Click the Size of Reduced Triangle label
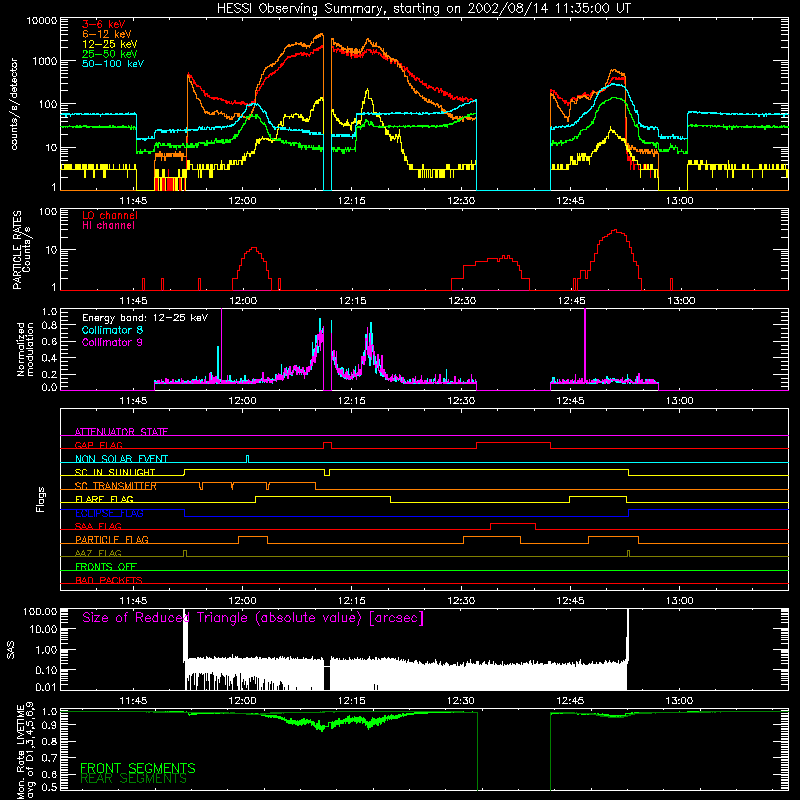800x800 pixels. 253,618
